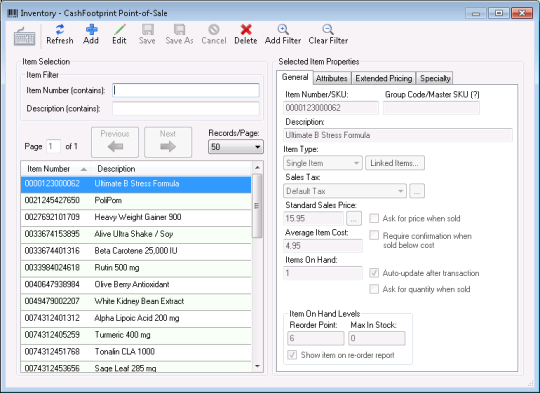
Task: Select Rutin 500 mg row
Action: tap(136, 268)
